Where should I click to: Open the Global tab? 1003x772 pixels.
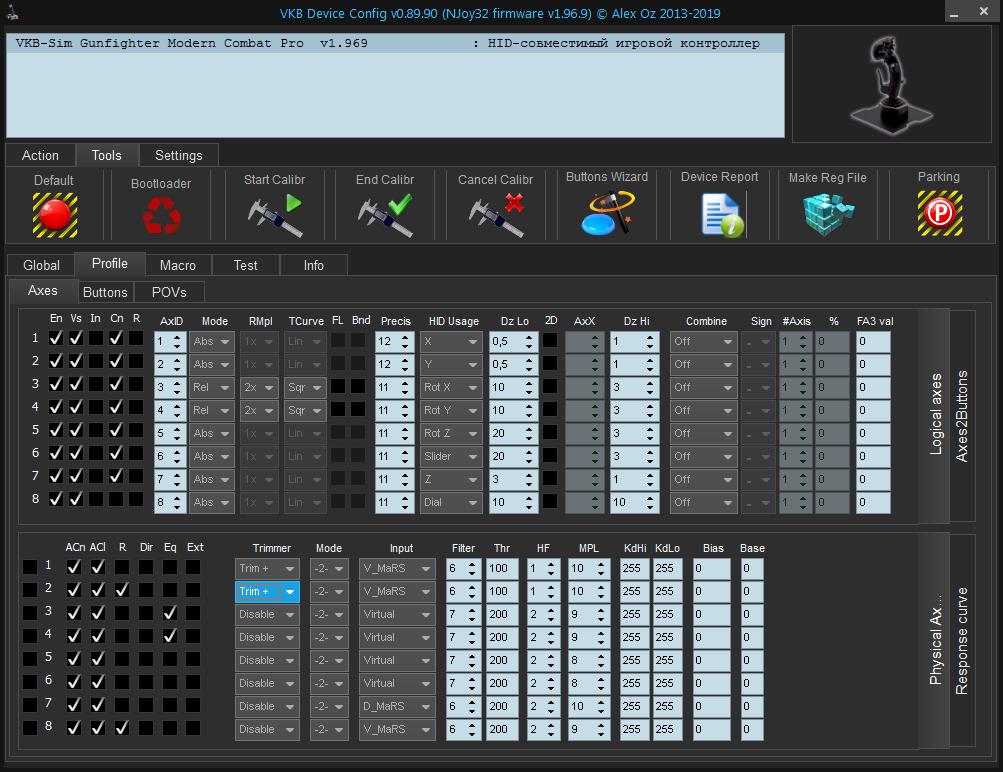(41, 265)
